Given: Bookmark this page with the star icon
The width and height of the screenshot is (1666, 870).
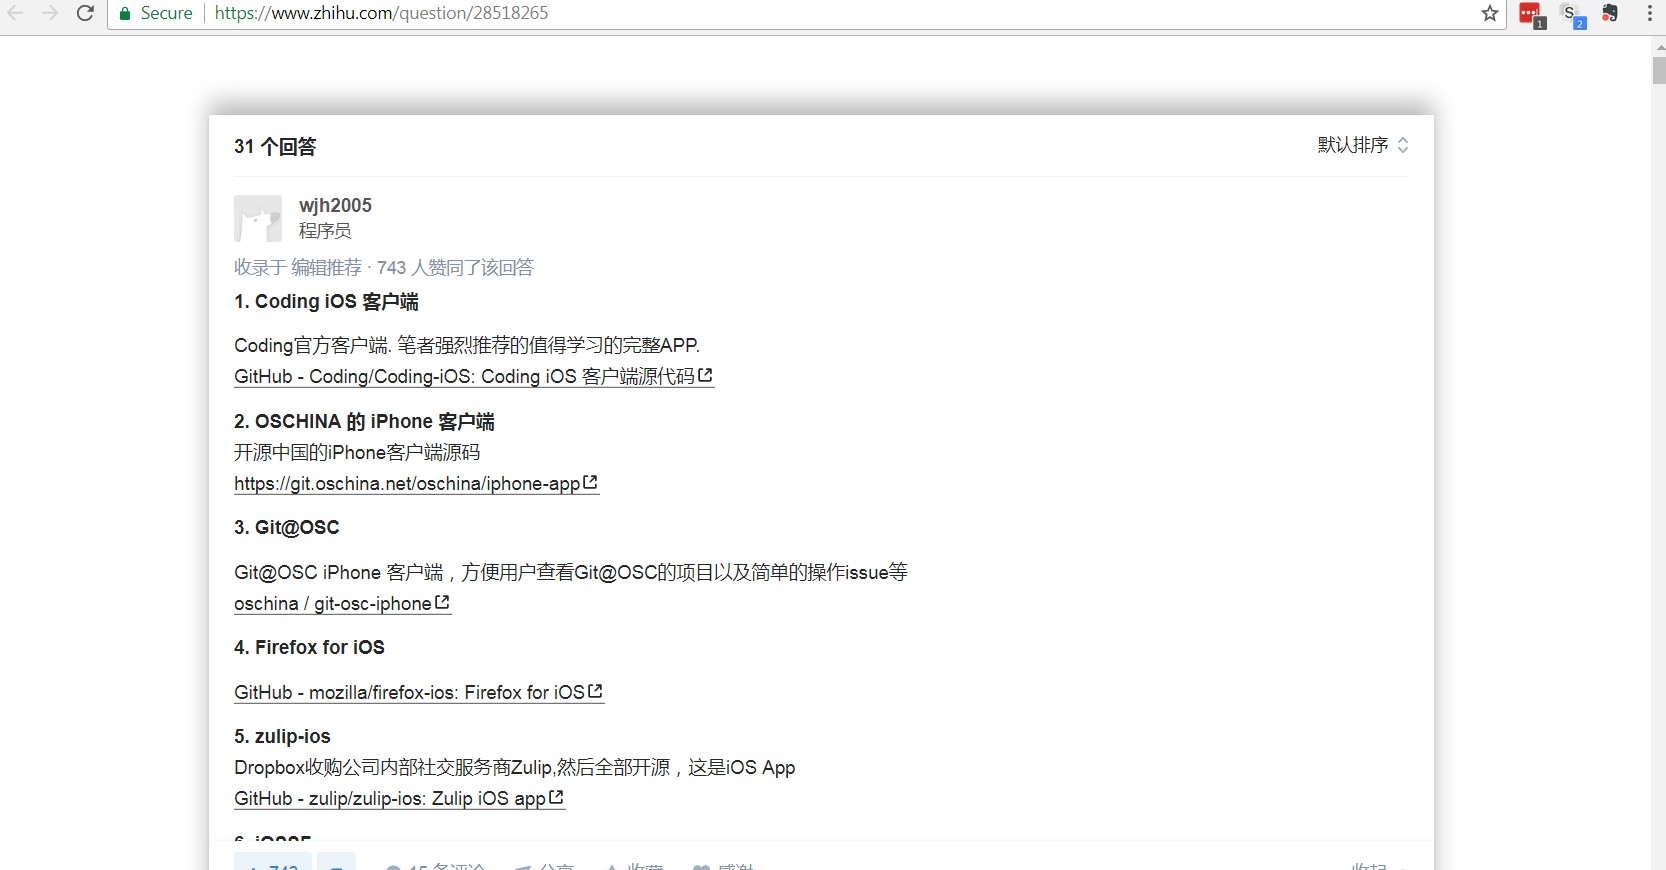Looking at the screenshot, I should pyautogui.click(x=1489, y=13).
